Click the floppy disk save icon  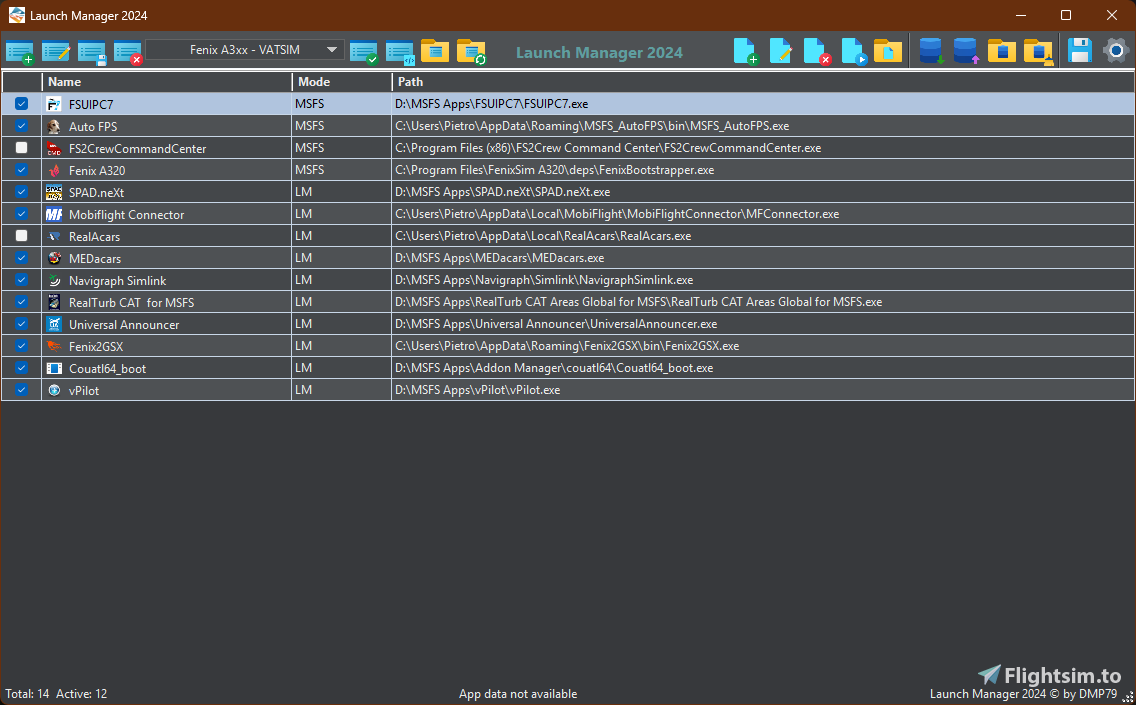pyautogui.click(x=1079, y=51)
